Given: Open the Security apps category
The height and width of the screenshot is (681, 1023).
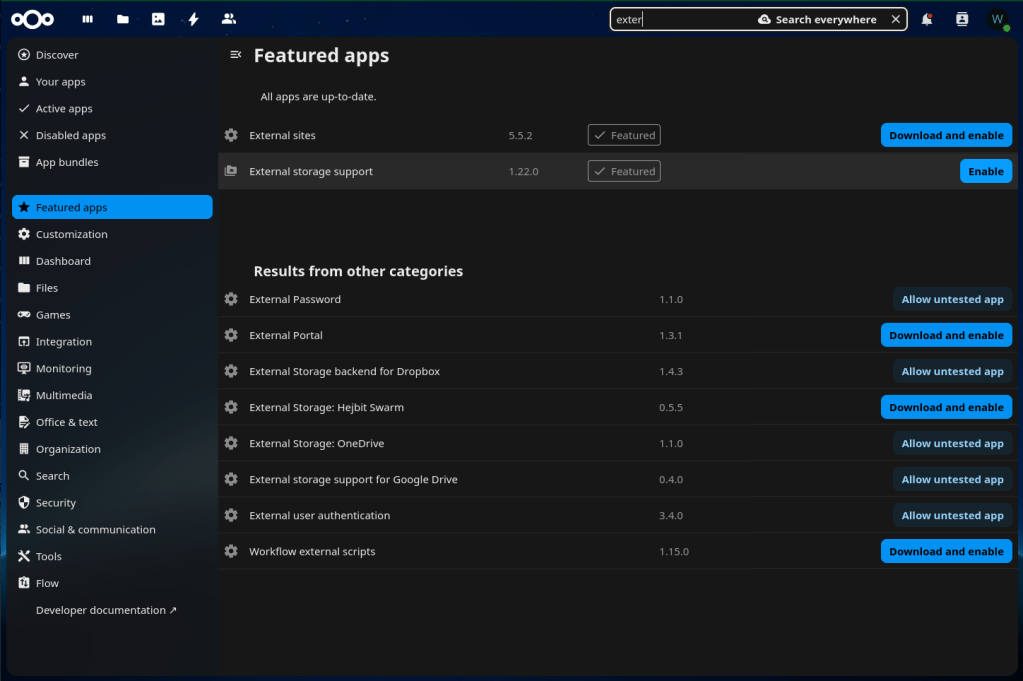Looking at the screenshot, I should [56, 503].
